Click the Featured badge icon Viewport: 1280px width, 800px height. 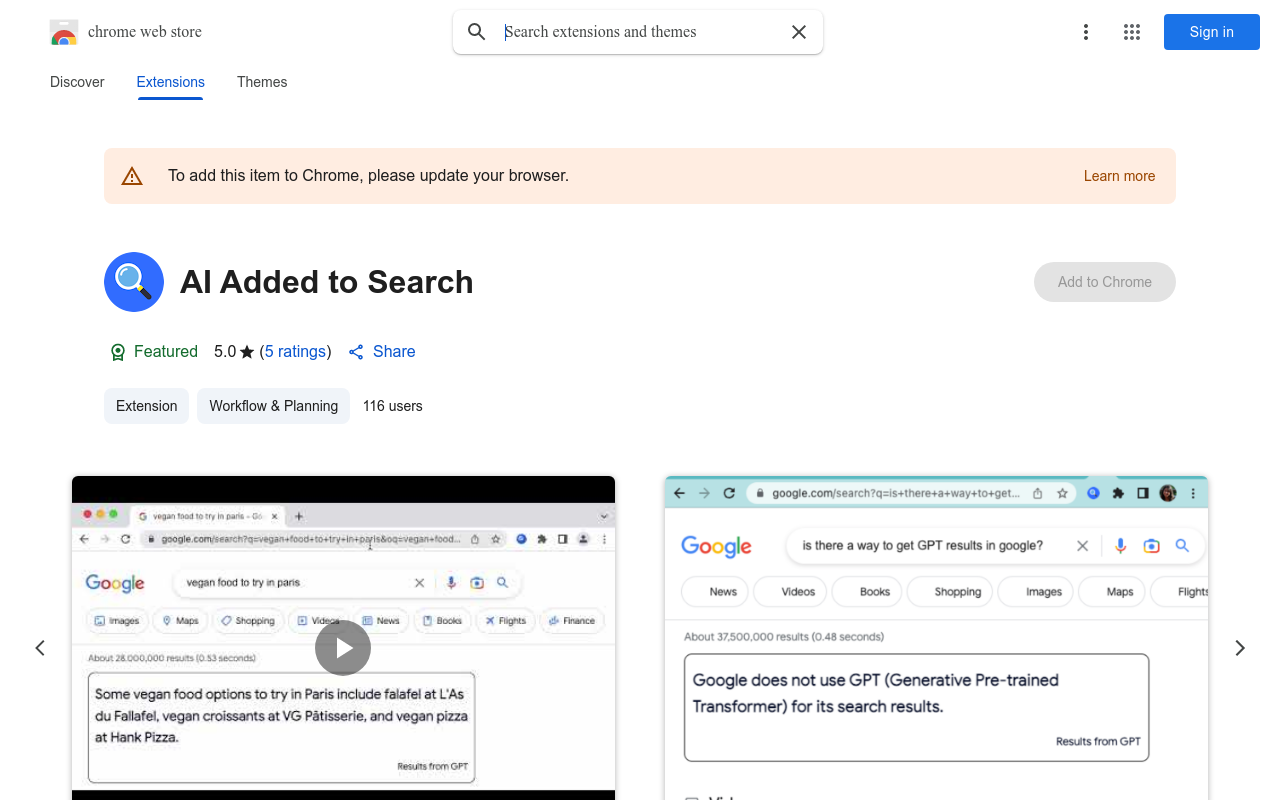(x=118, y=352)
